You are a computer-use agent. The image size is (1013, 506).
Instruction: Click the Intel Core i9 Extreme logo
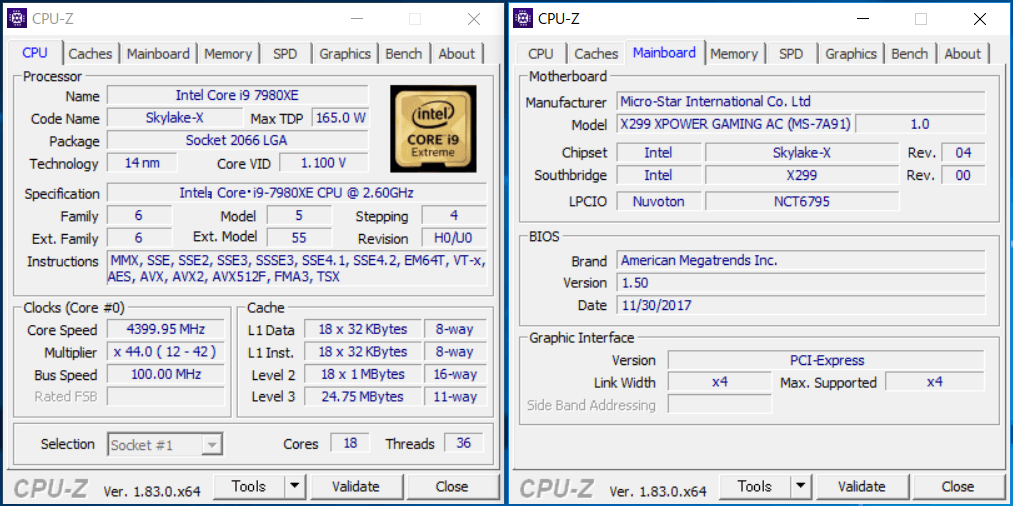click(433, 129)
